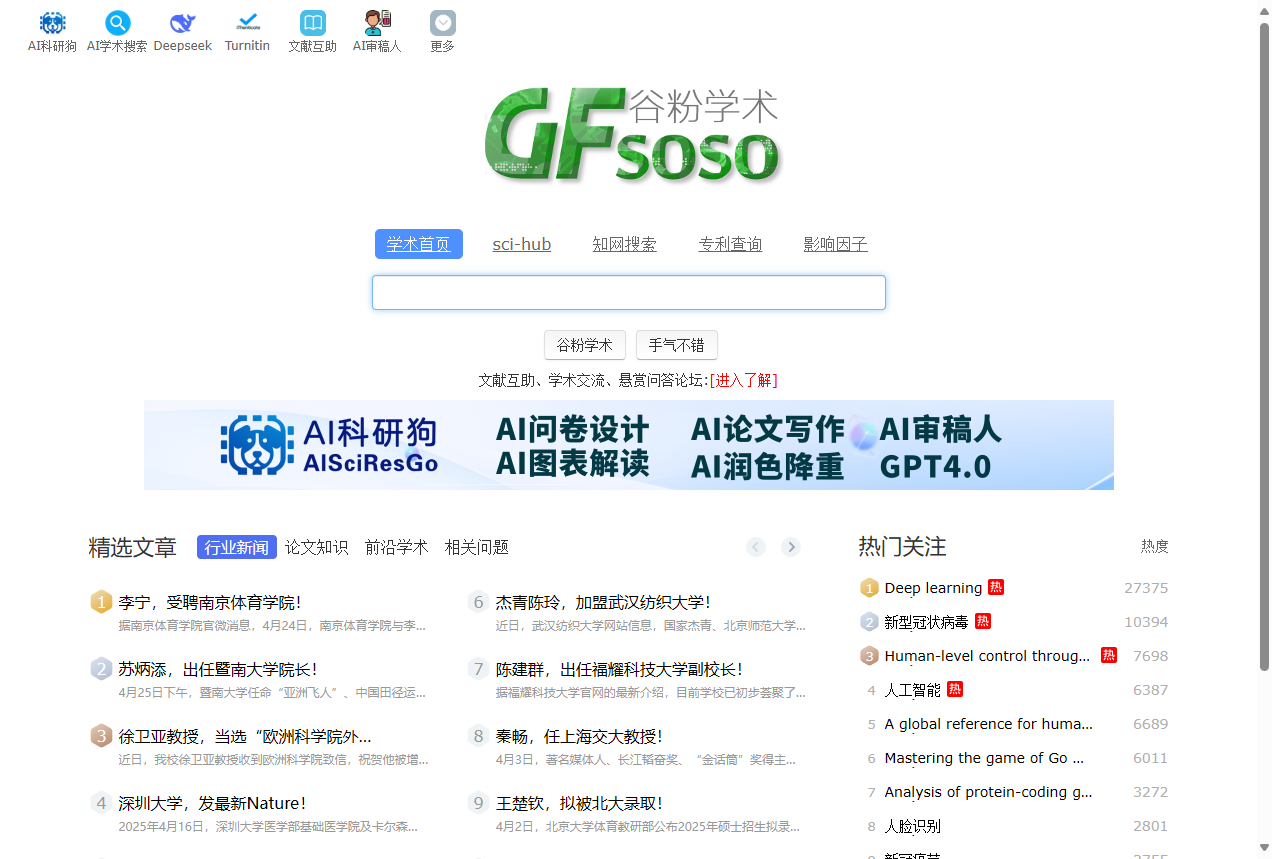Open the 专利查询 tab
The image size is (1272, 859).
(730, 244)
